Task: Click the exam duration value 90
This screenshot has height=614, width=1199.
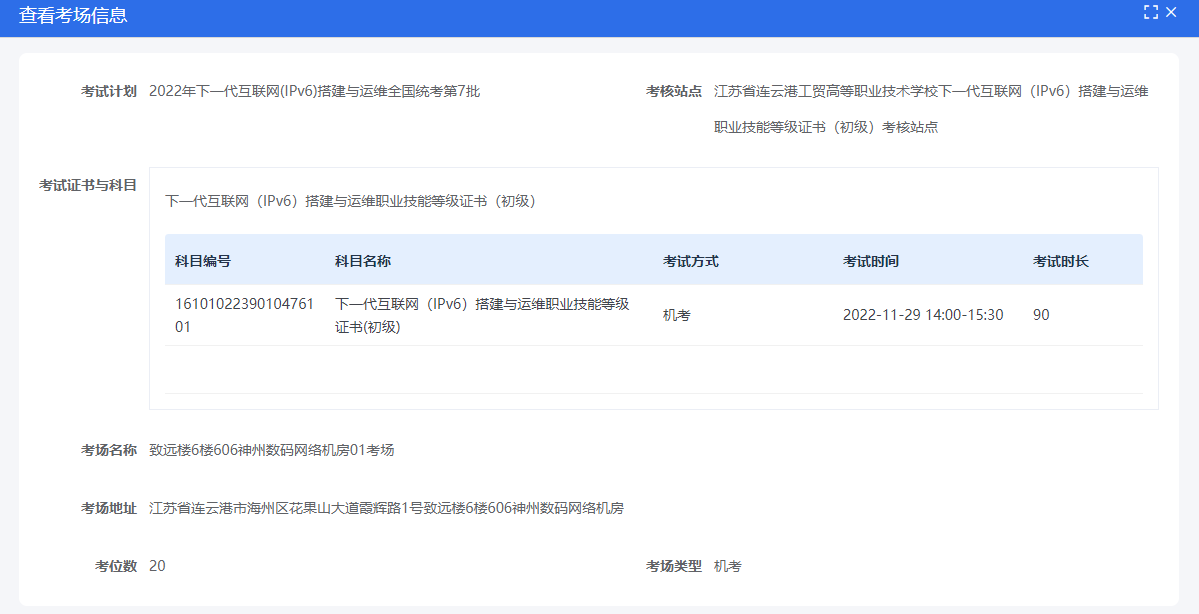Action: [x=1041, y=315]
